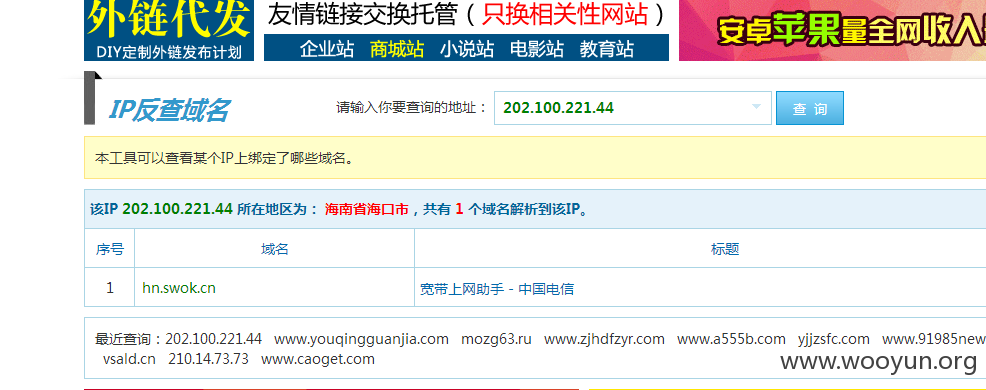
Task: Focus the 202.100.221.44 address input field
Action: point(632,108)
